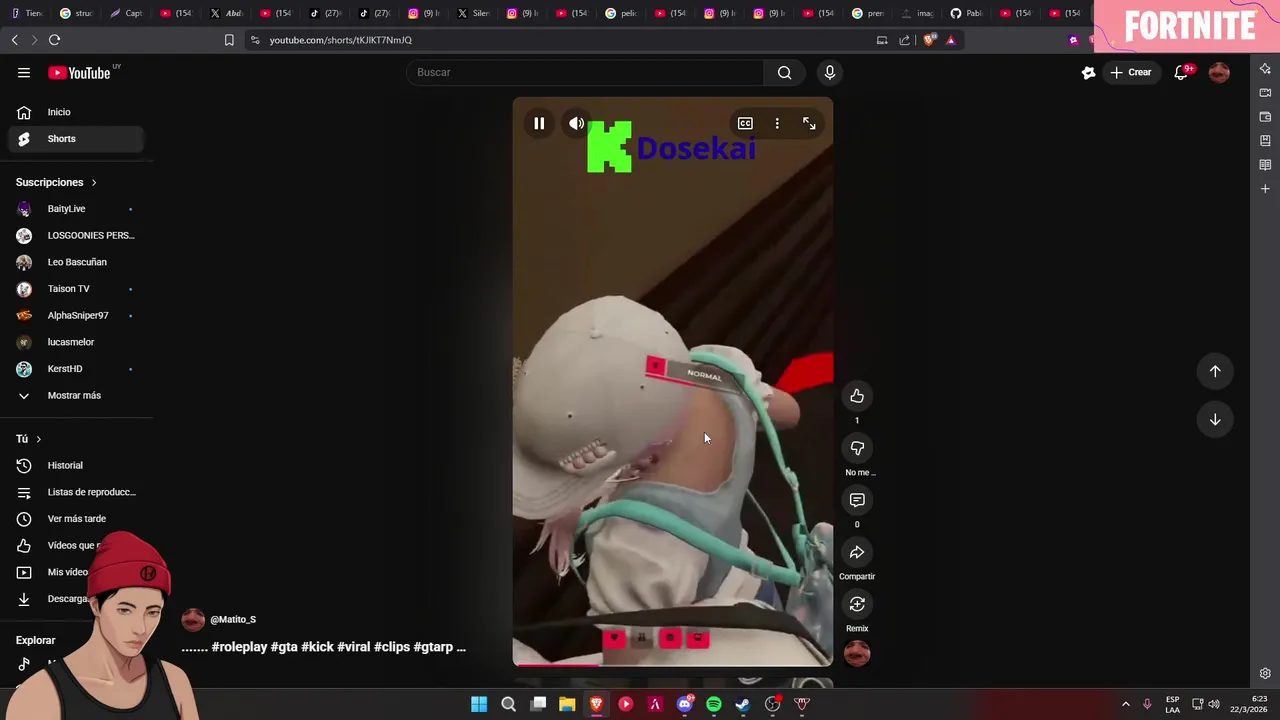
Task: Reload the page with the refresh icon
Action: (54, 40)
